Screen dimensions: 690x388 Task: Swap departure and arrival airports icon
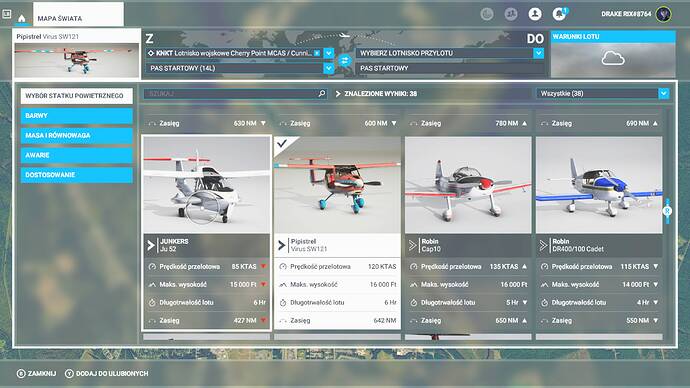[345, 61]
